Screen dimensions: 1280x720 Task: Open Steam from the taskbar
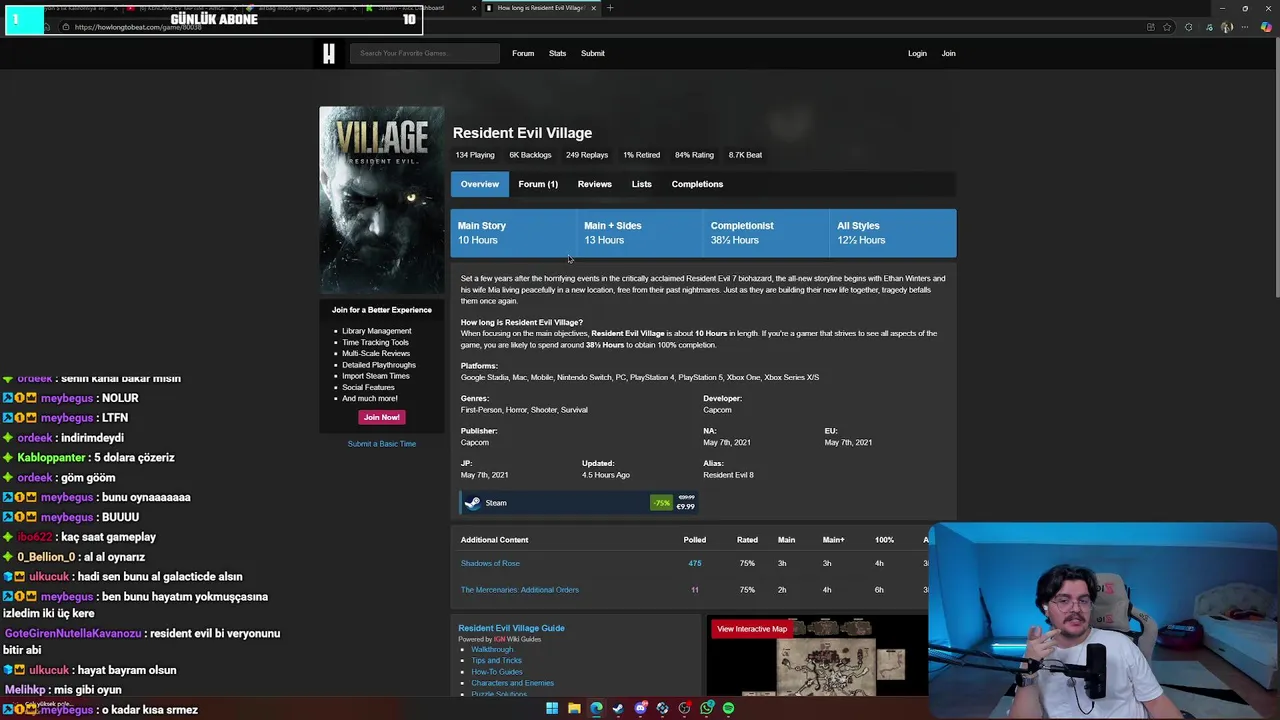click(x=618, y=708)
